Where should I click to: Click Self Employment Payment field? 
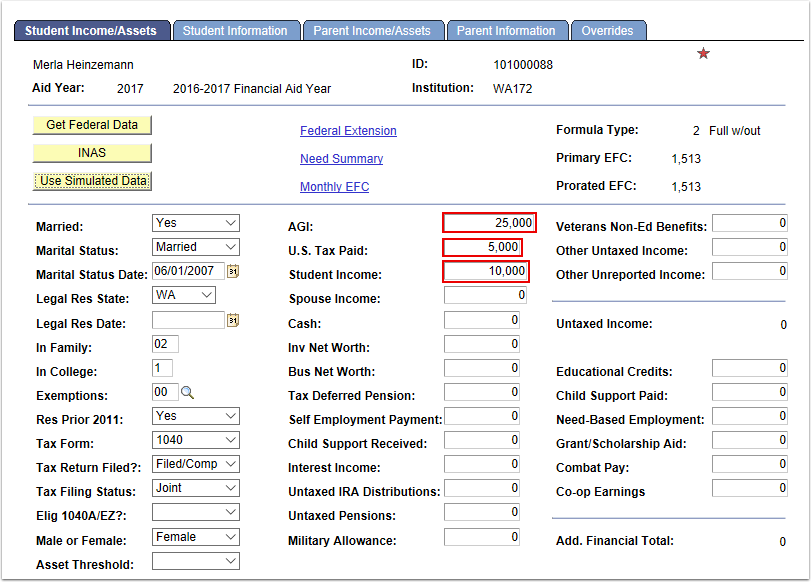point(482,416)
